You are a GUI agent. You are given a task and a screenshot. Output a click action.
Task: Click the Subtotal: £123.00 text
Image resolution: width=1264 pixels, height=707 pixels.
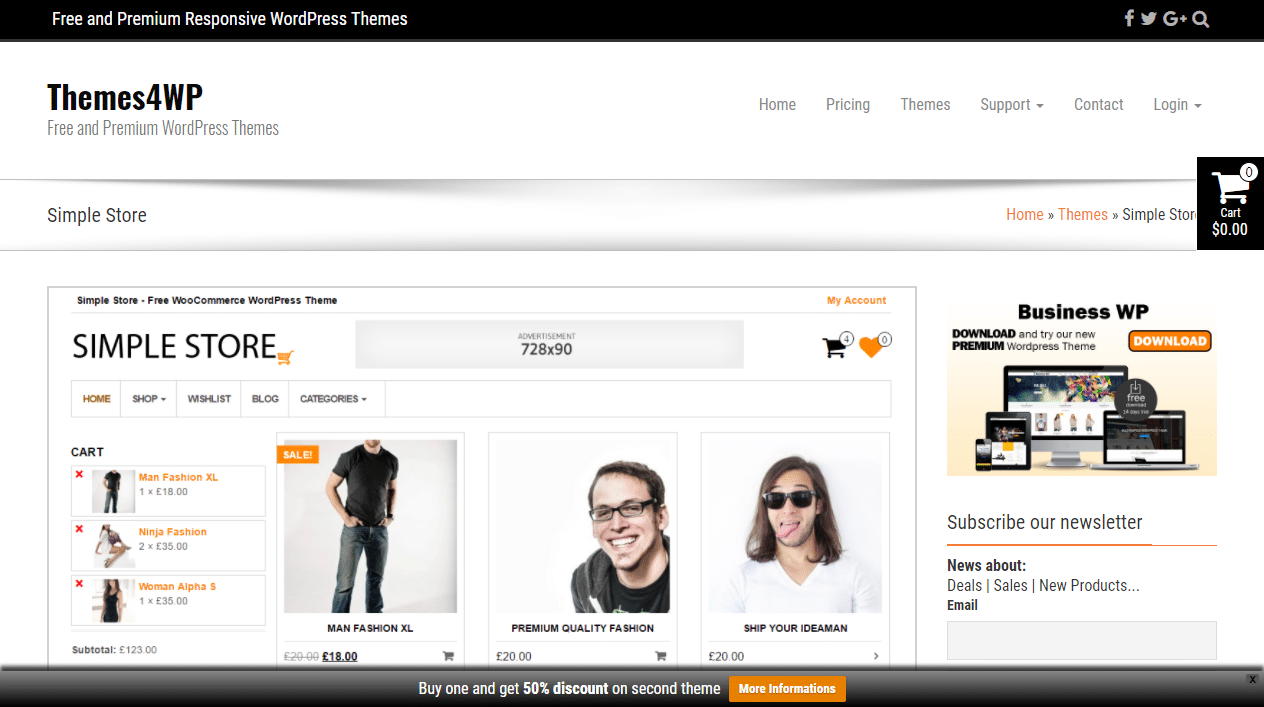point(114,649)
